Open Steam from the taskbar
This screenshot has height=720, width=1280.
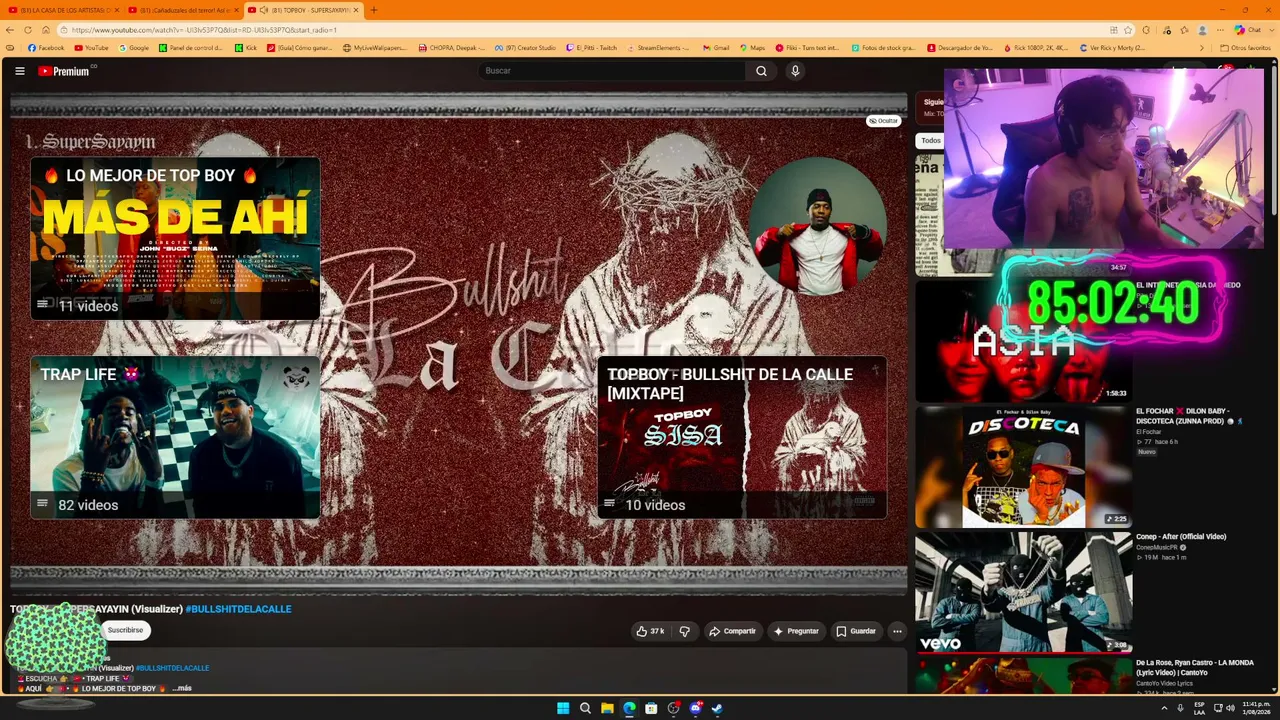[x=717, y=708]
